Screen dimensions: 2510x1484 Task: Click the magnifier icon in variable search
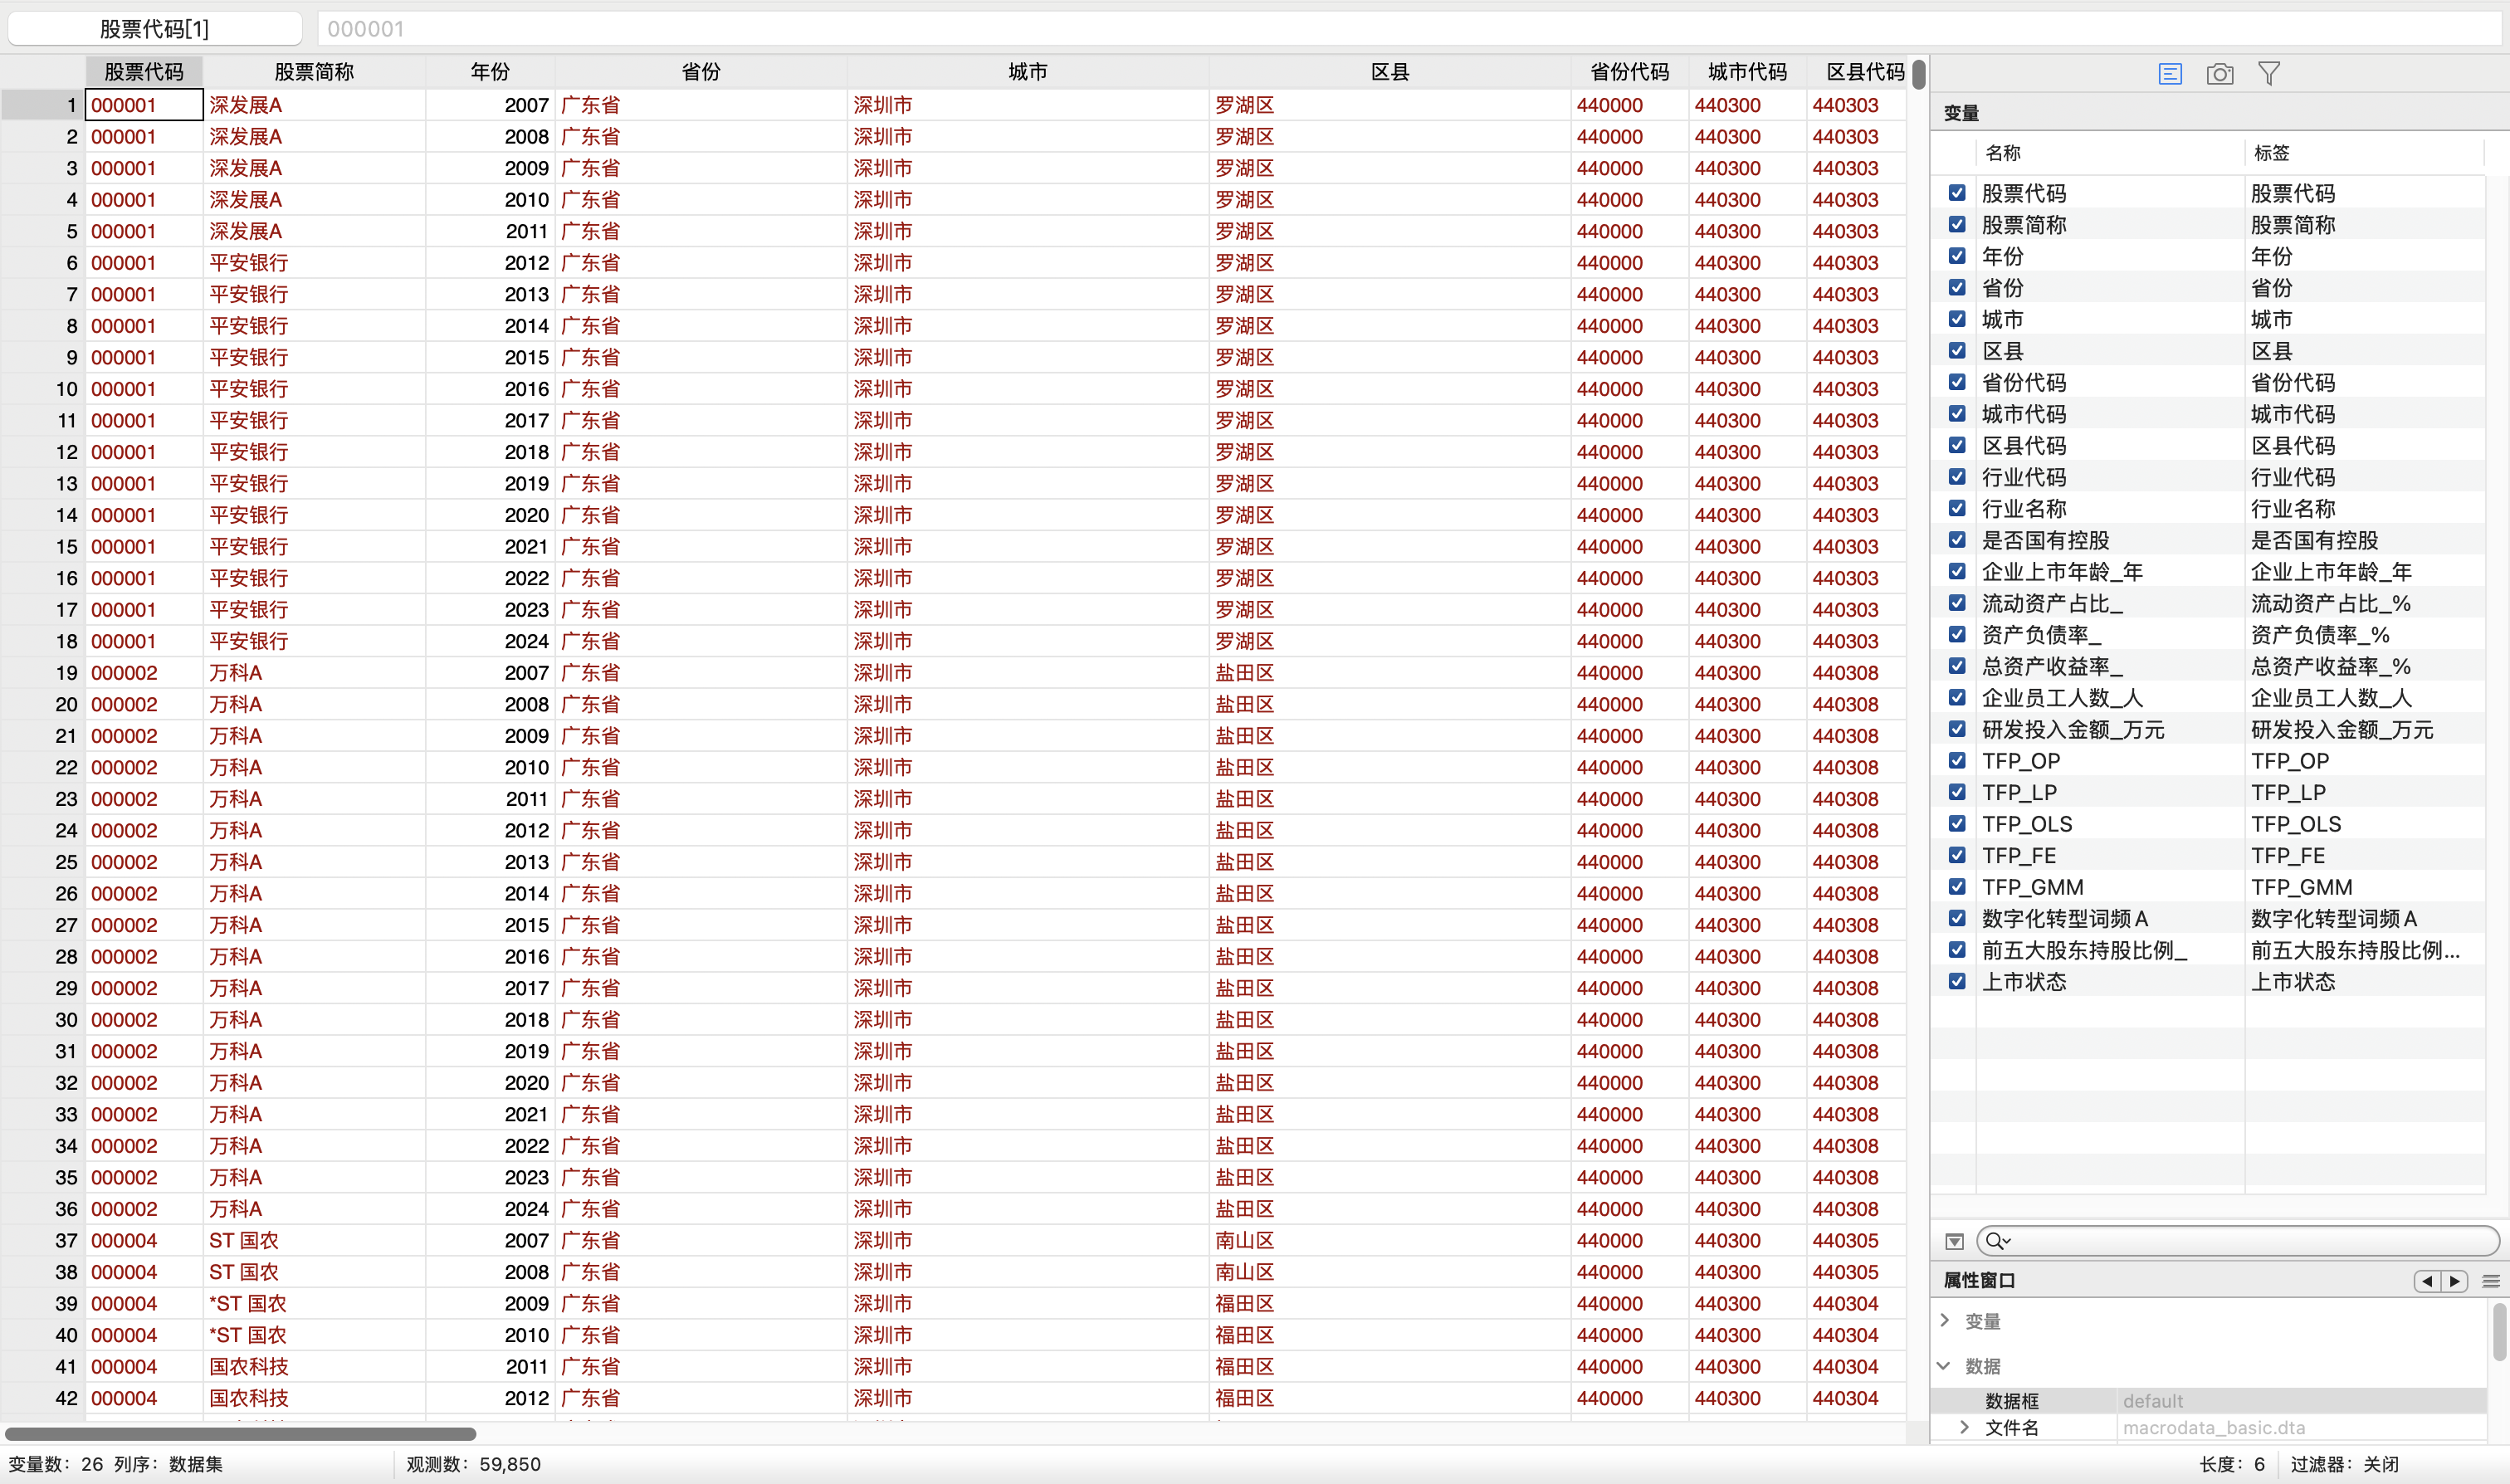coord(1995,1241)
